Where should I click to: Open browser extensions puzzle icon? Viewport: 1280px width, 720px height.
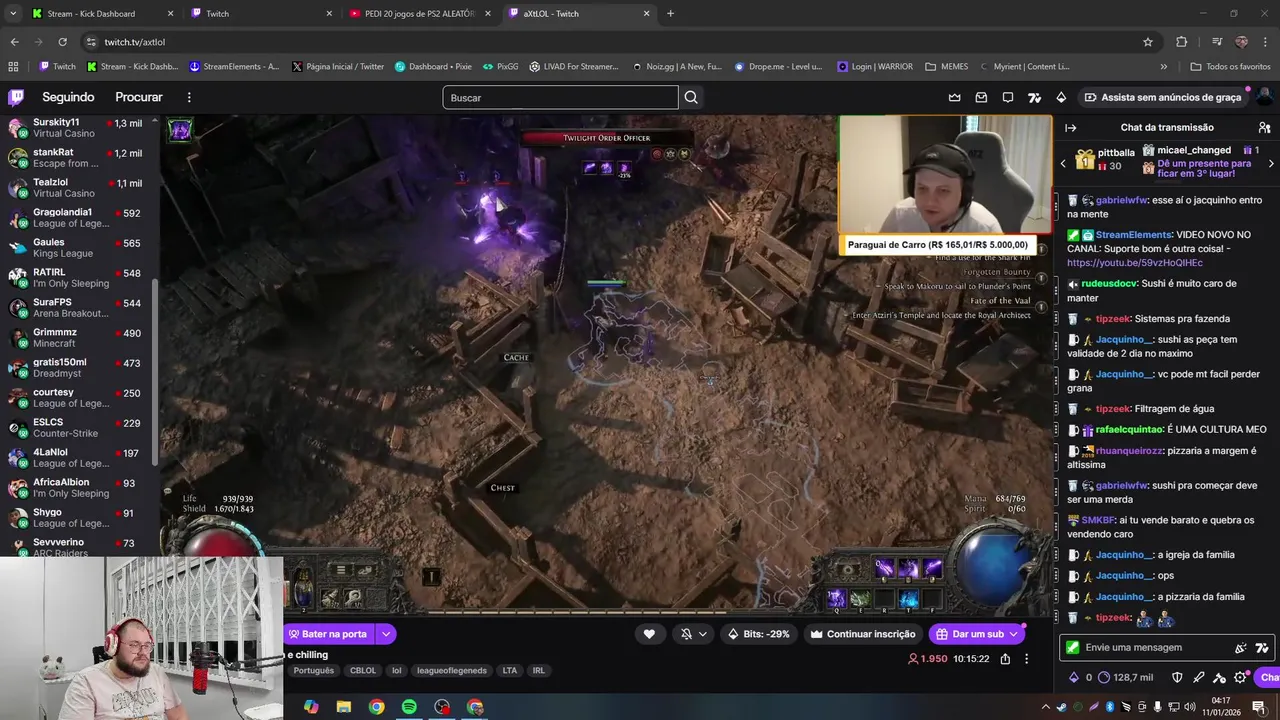click(x=1181, y=42)
